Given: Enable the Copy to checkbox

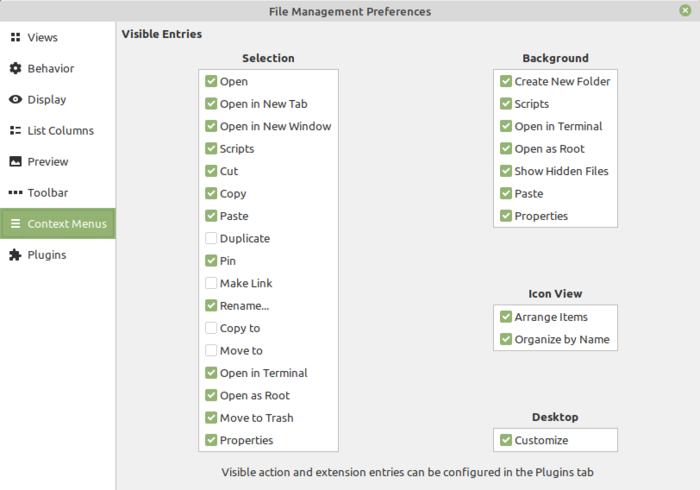Looking at the screenshot, I should coord(211,329).
